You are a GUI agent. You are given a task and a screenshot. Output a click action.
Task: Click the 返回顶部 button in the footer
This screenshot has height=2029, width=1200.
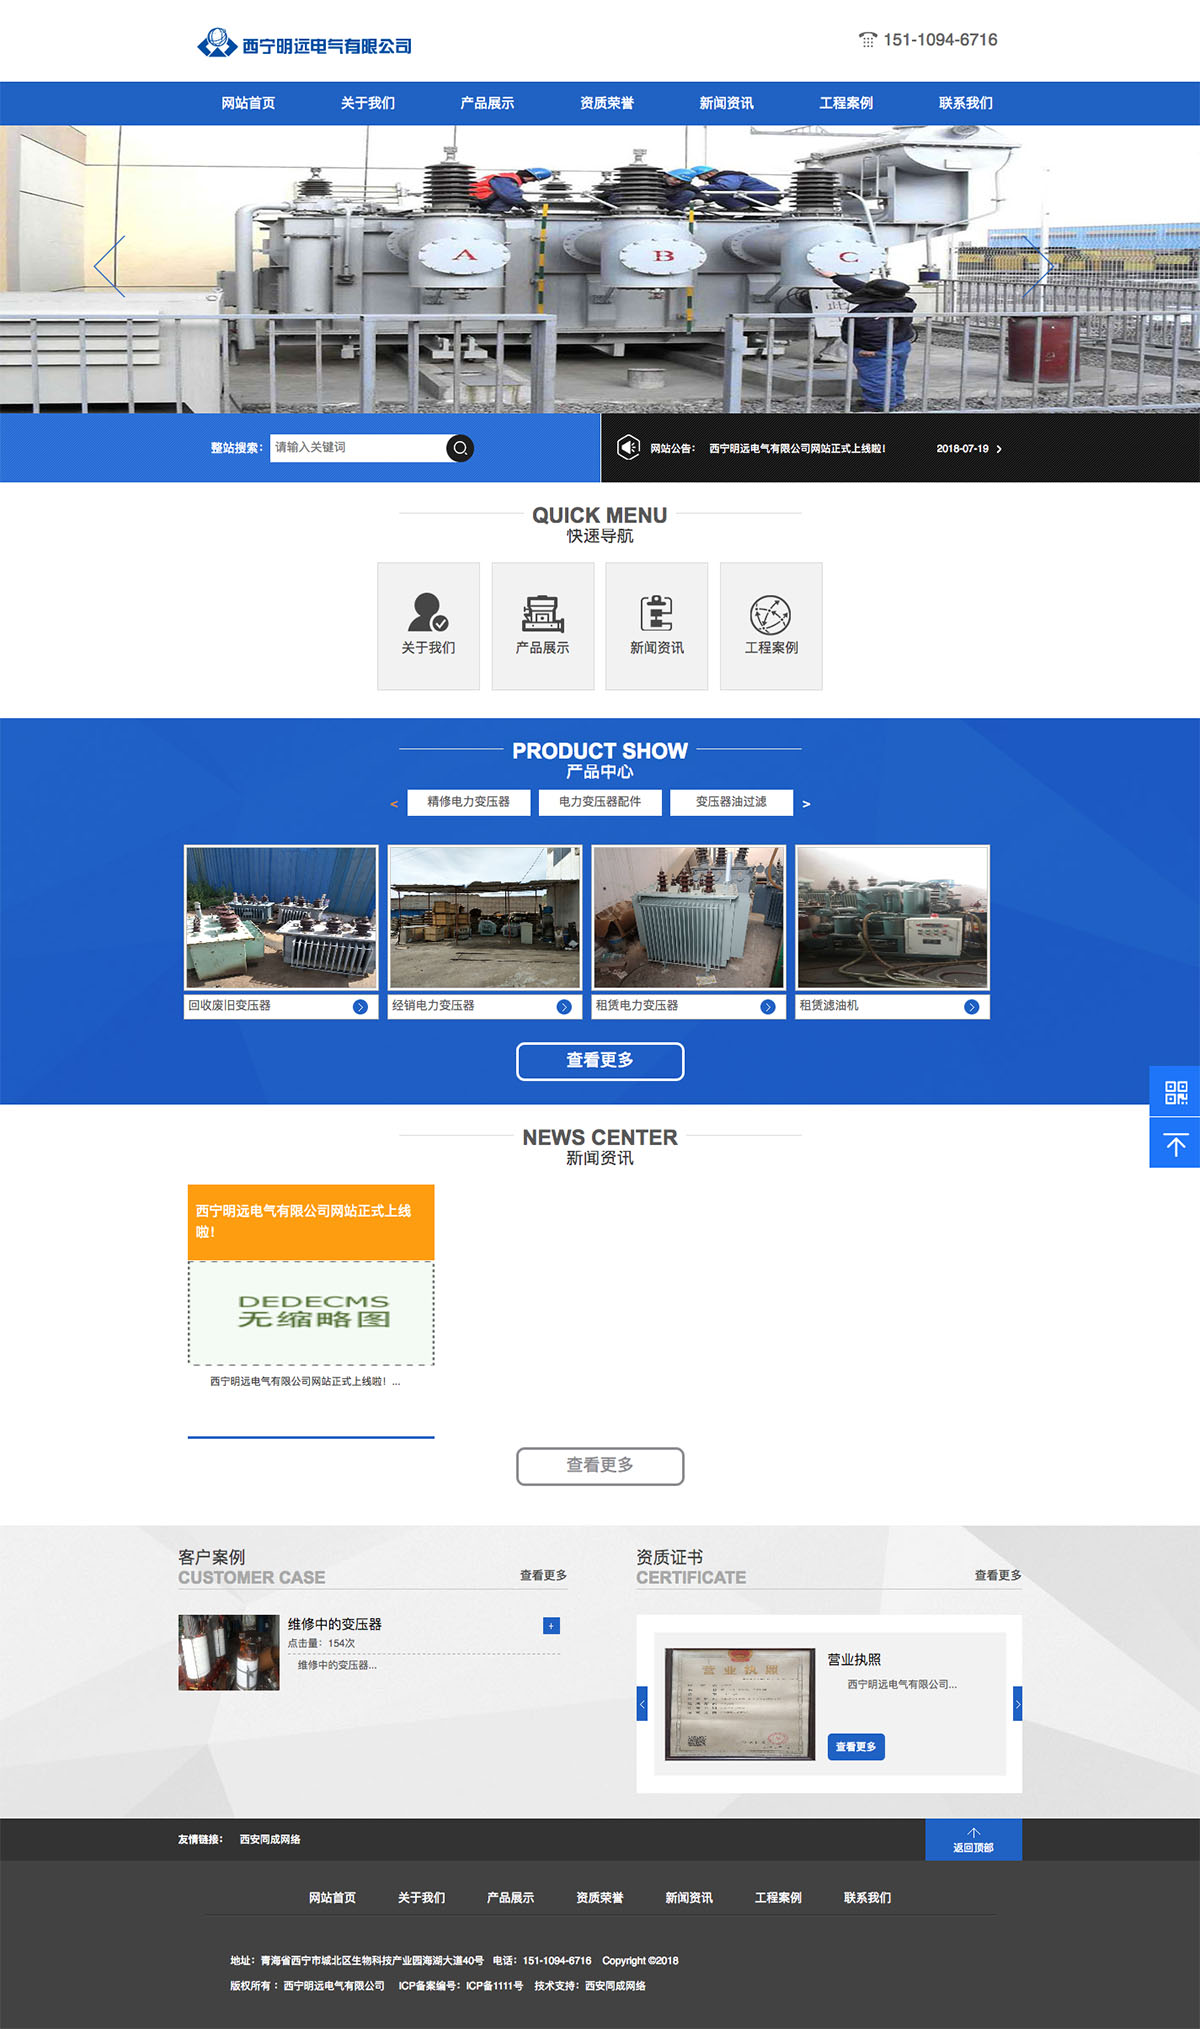click(973, 1840)
